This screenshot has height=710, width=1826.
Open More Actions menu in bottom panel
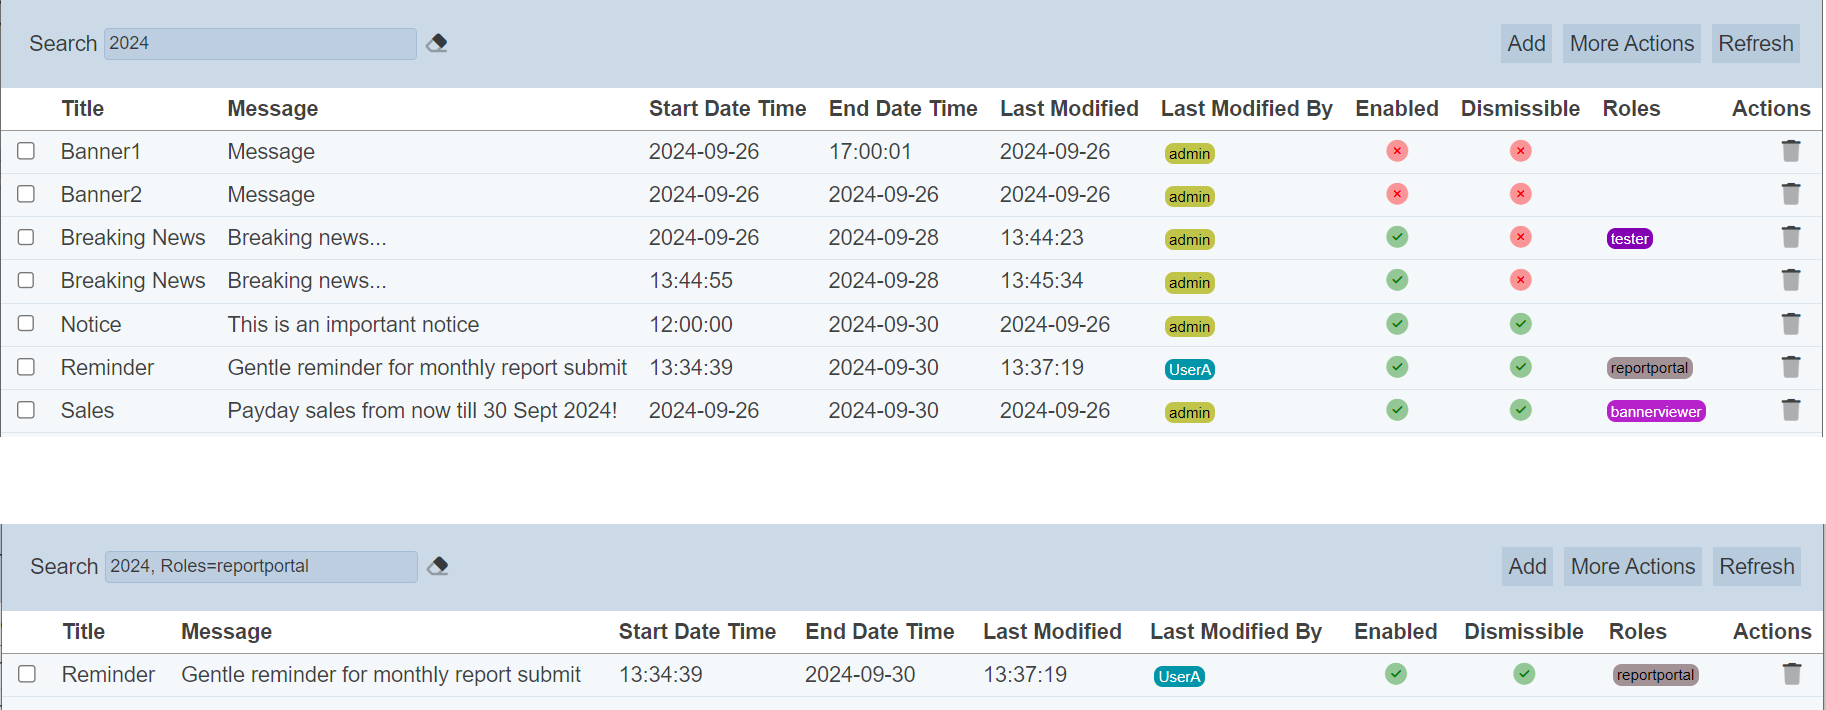[1632, 567]
